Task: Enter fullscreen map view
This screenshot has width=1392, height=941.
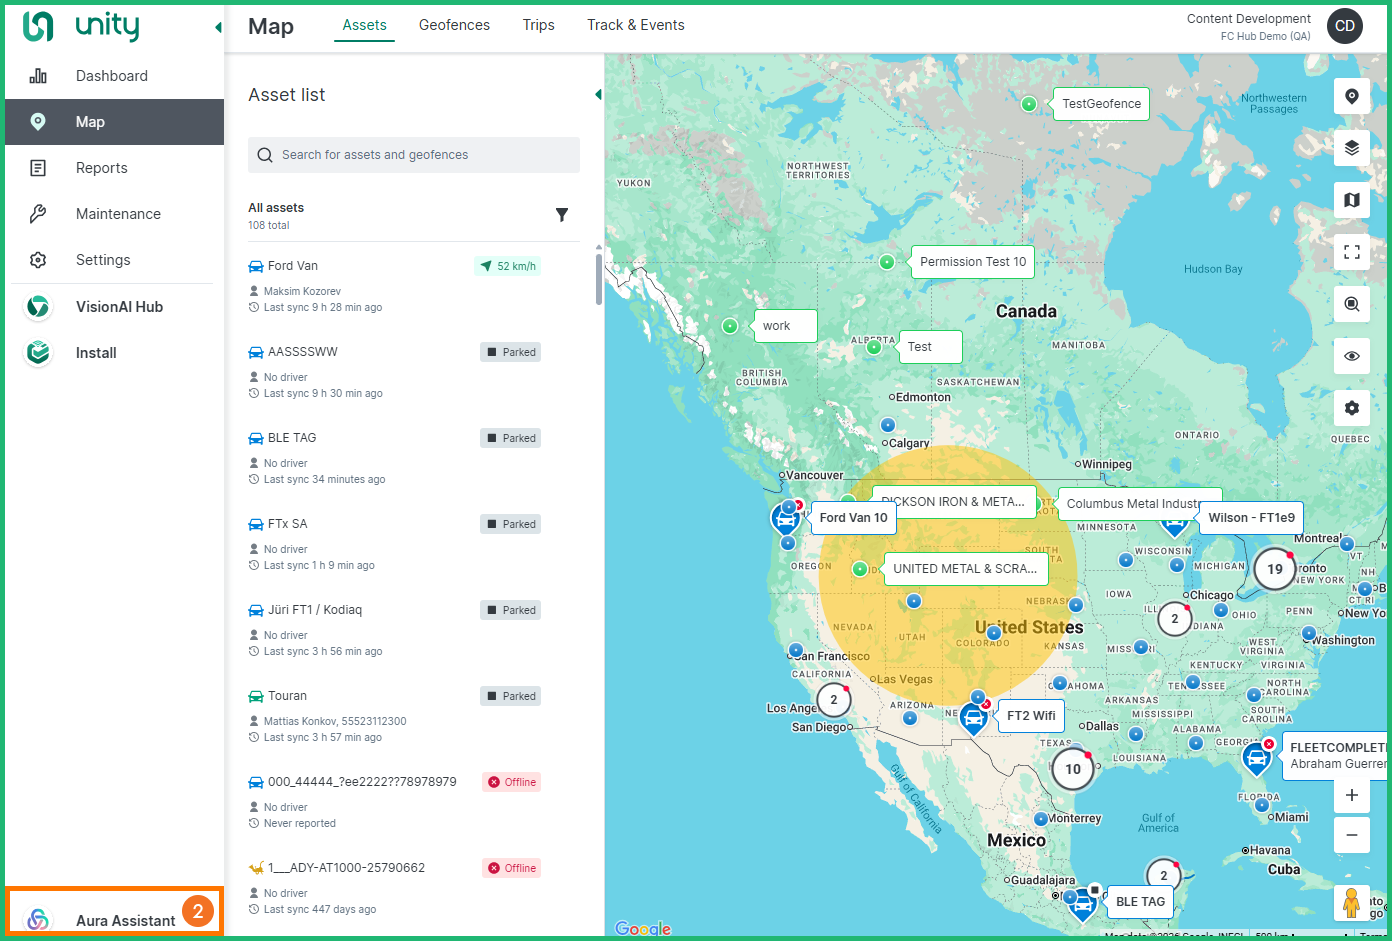Action: (1351, 252)
